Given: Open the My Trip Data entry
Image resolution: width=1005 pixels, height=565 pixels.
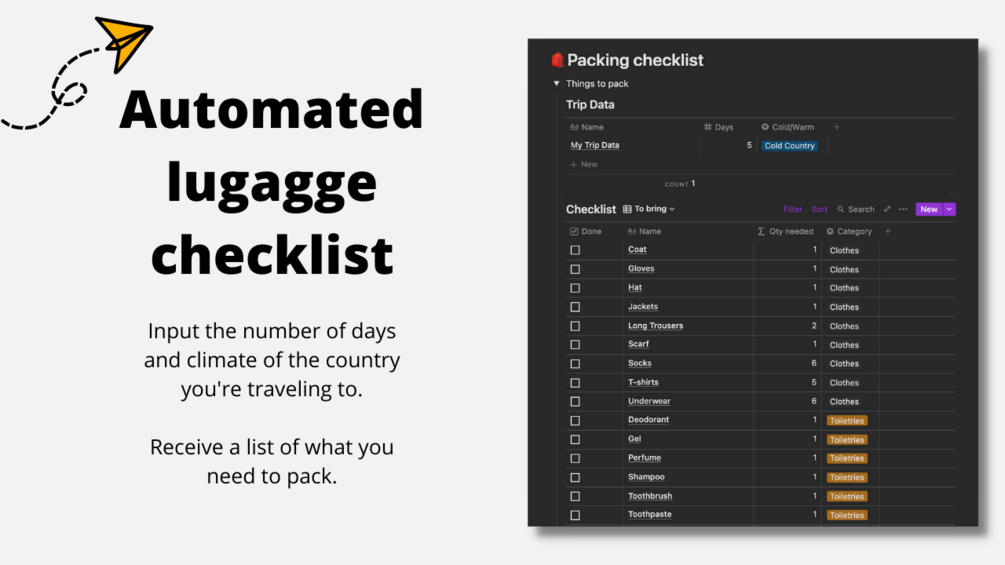Looking at the screenshot, I should click(x=595, y=146).
